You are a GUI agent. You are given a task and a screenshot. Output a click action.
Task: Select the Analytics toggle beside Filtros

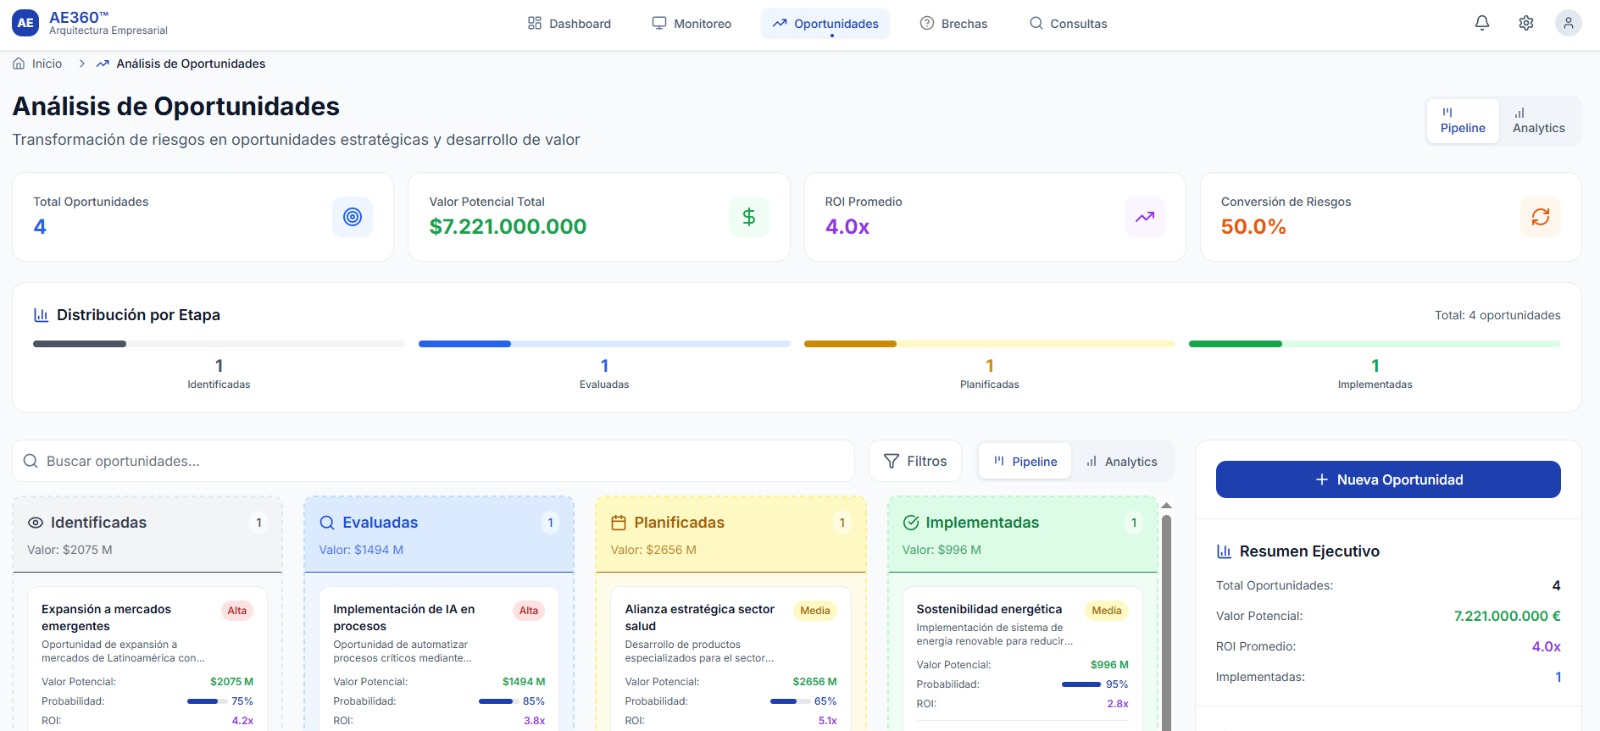1121,462
